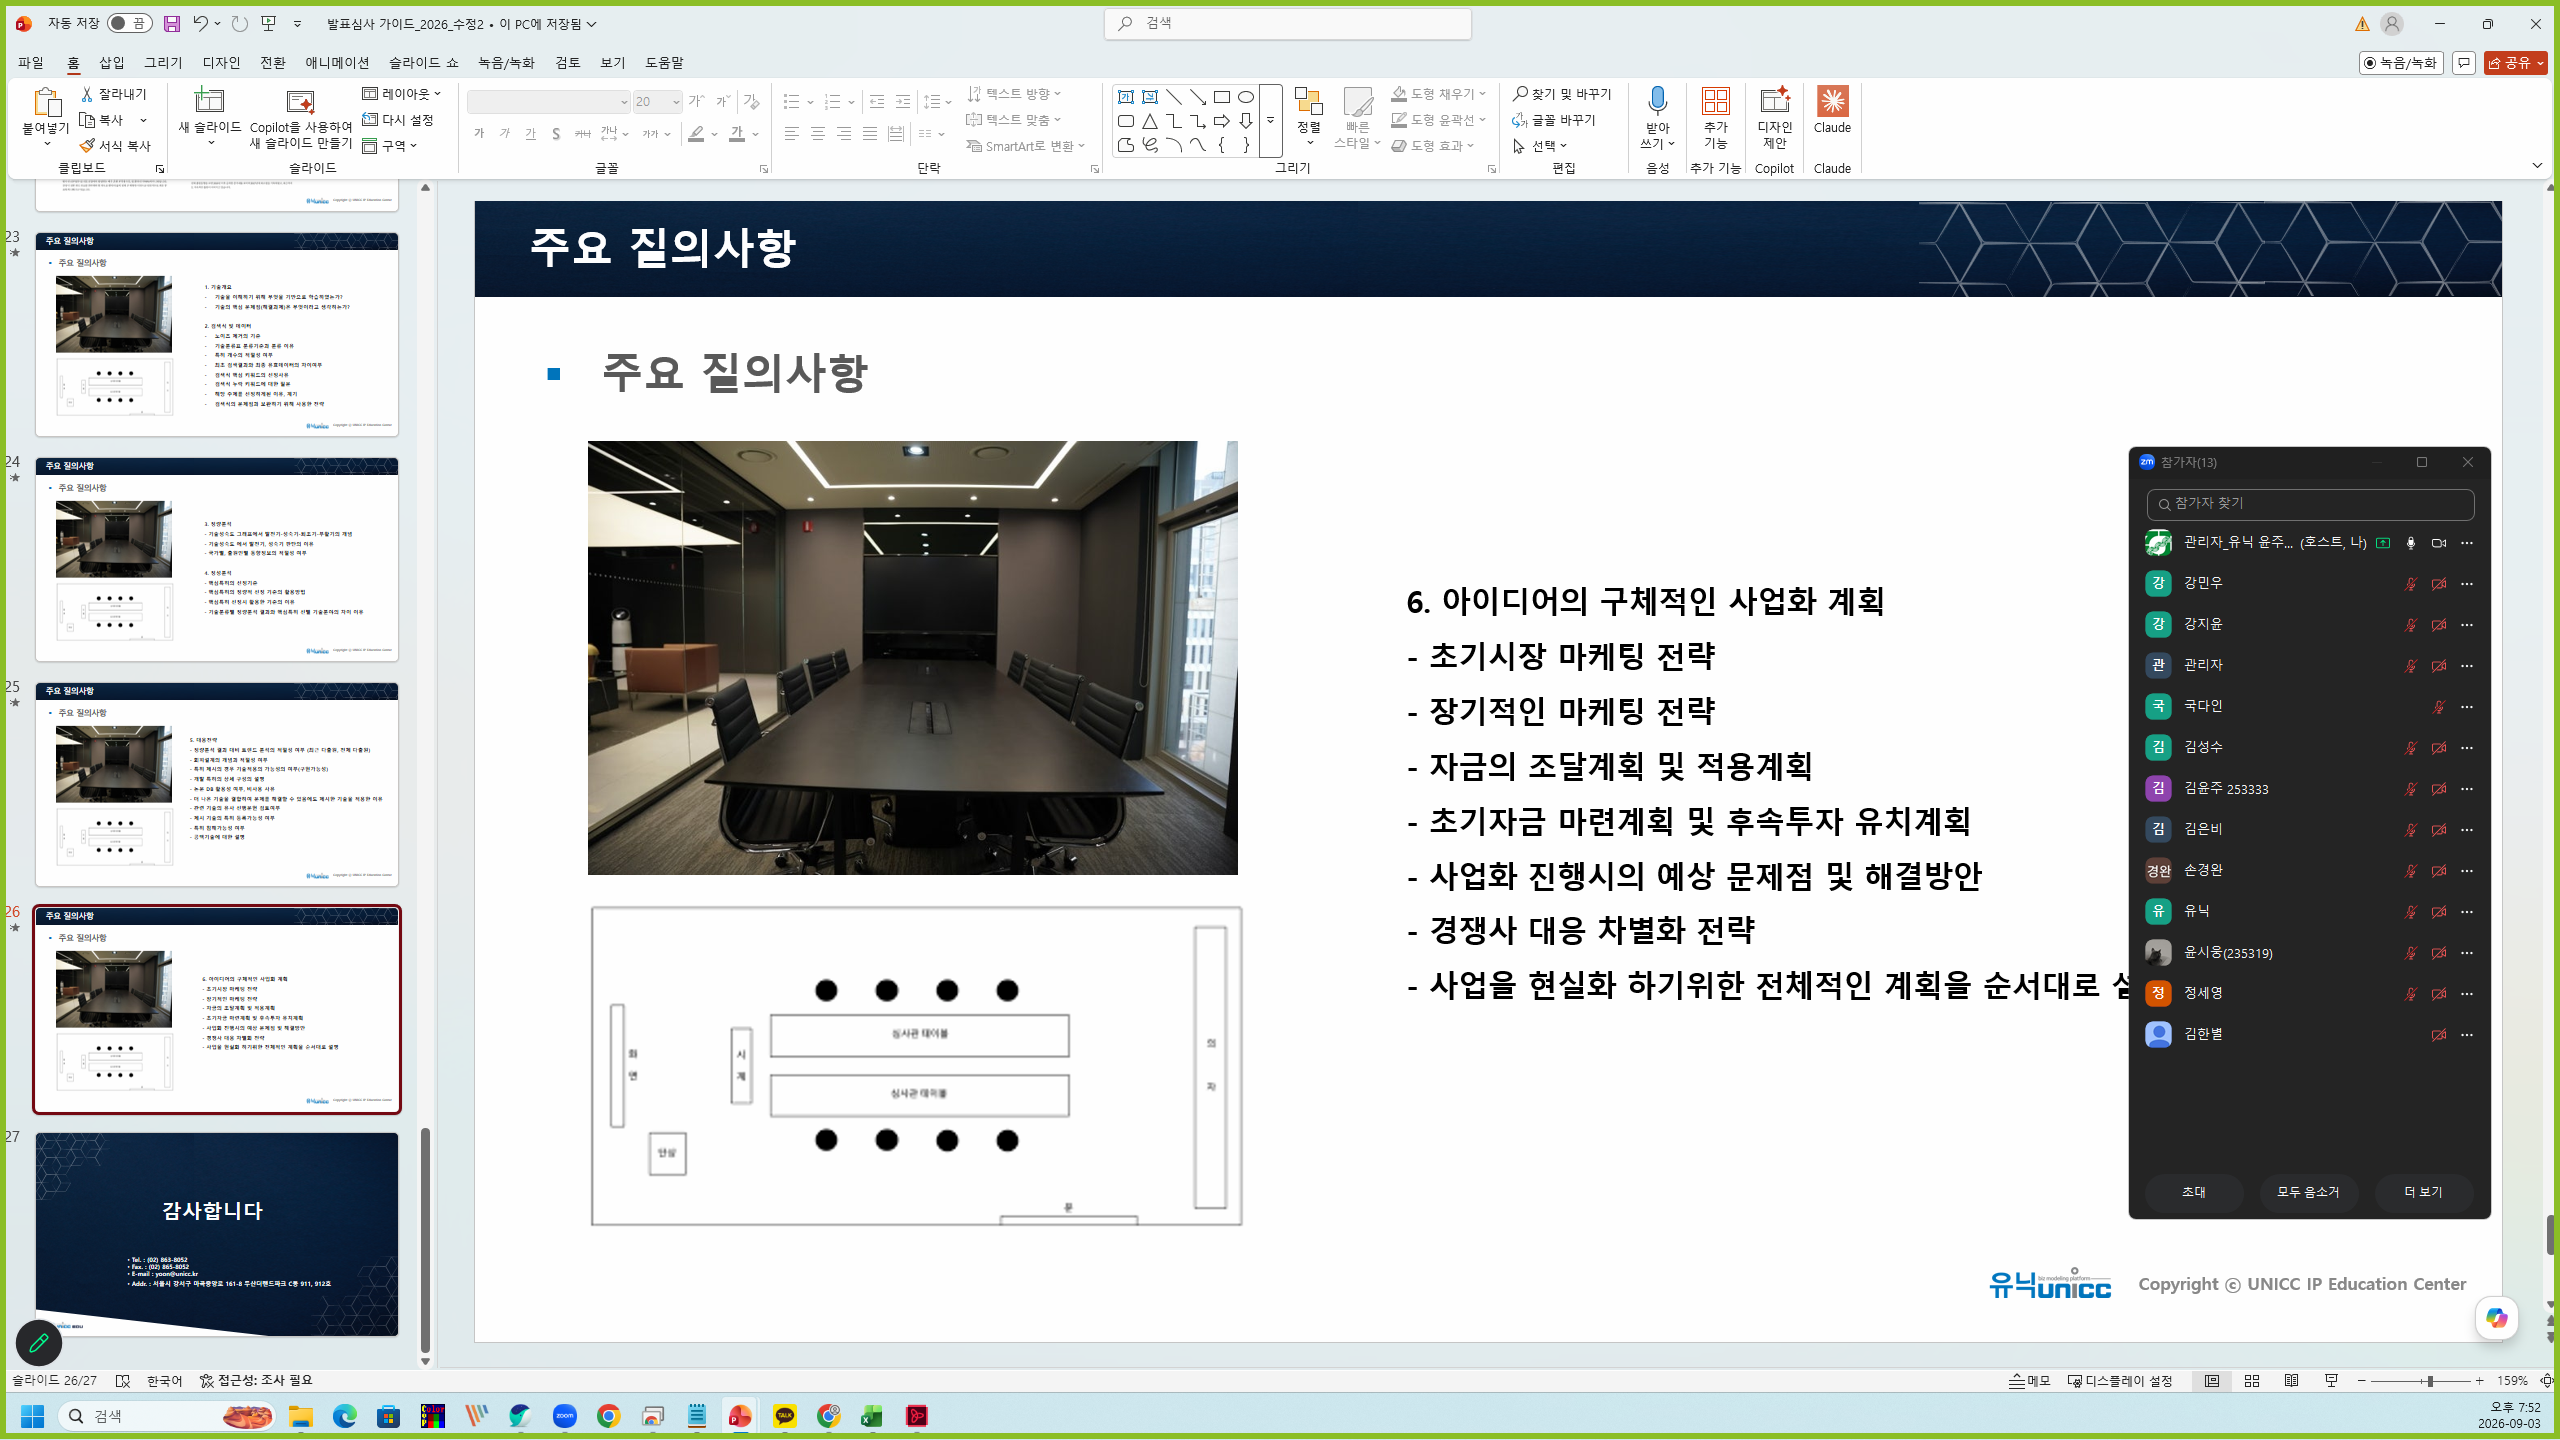Click Mute All (모두 음소거) button
2560x1440 pixels.
[2308, 1192]
